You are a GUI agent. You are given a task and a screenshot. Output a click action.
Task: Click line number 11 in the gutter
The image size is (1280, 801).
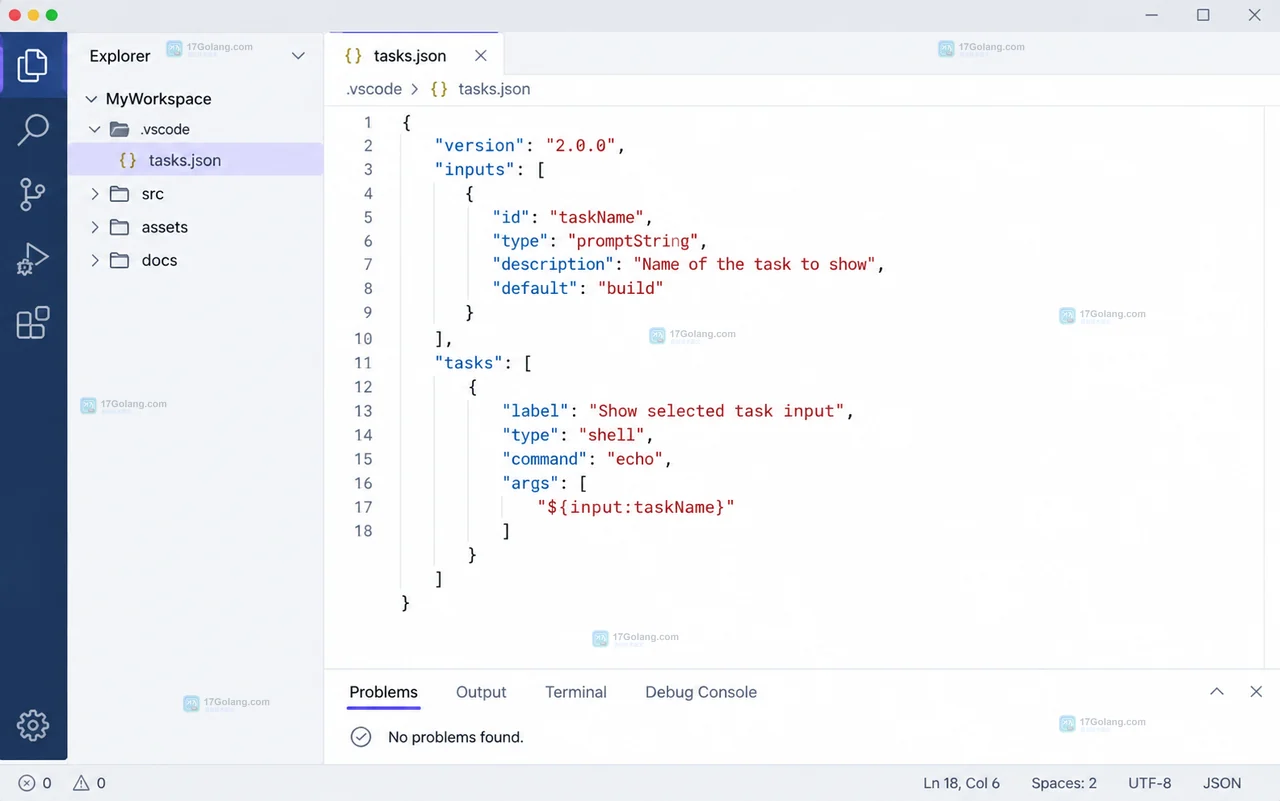pos(363,363)
